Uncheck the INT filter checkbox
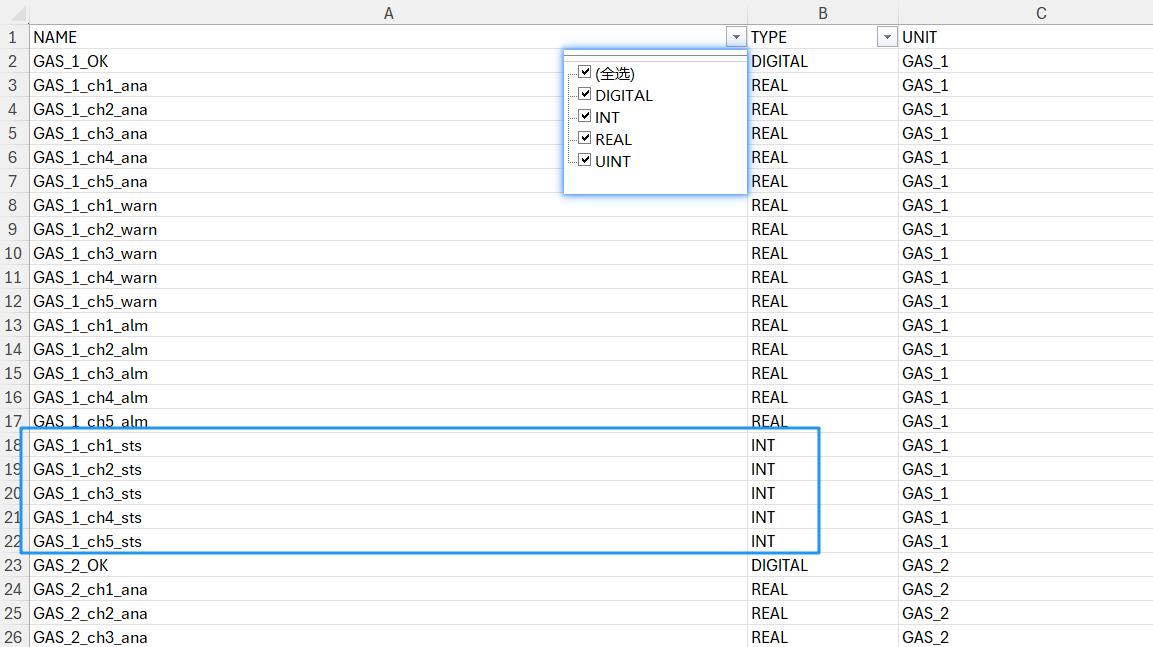The height and width of the screenshot is (647, 1153). (585, 116)
